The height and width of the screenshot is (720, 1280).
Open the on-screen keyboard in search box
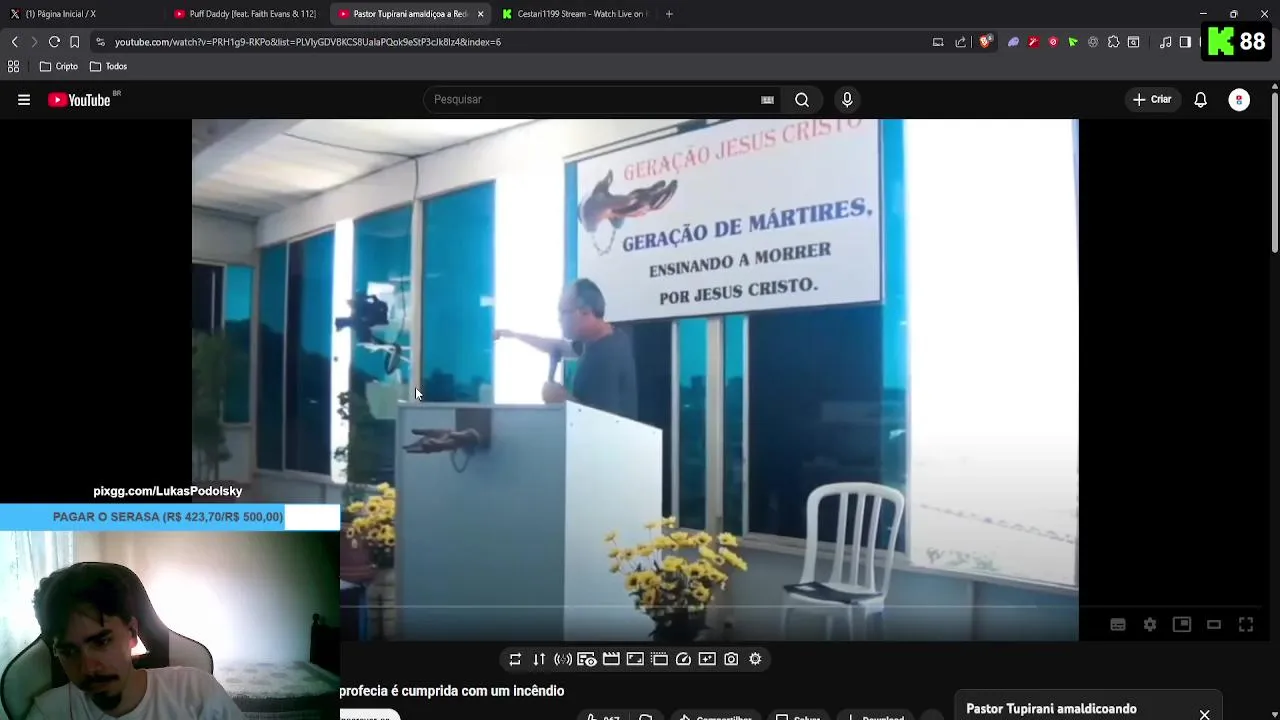(767, 100)
